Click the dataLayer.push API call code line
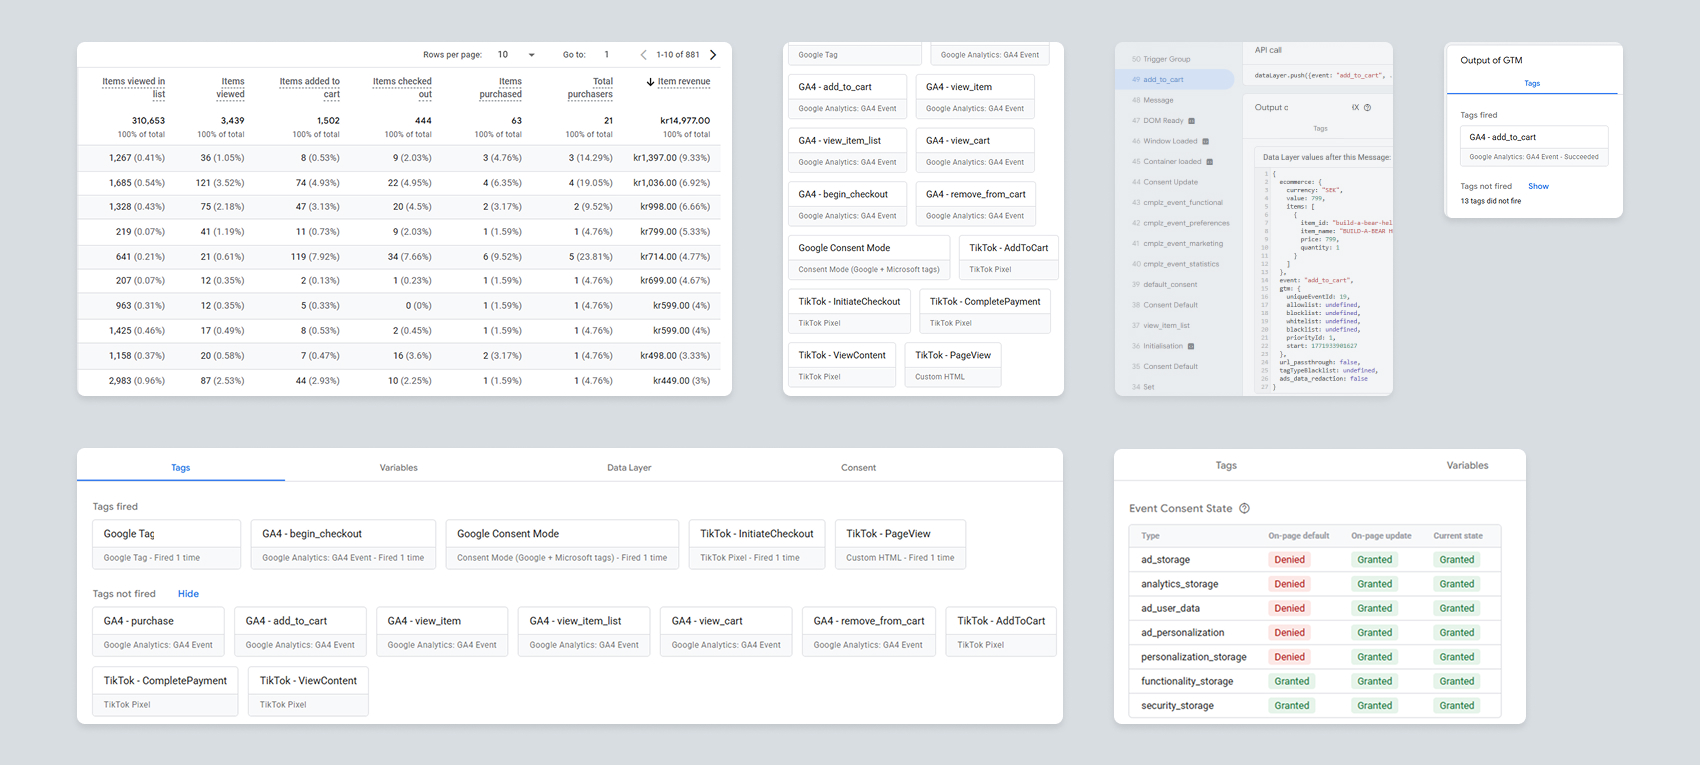Viewport: 1700px width, 765px height. click(x=1322, y=76)
